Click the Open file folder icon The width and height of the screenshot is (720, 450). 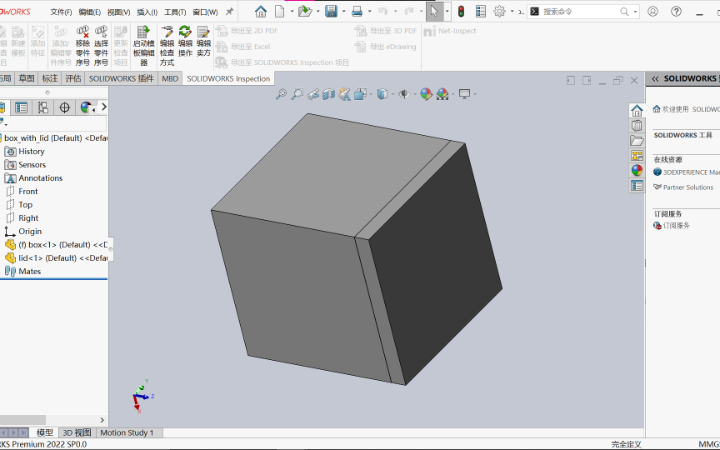pyautogui.click(x=304, y=11)
